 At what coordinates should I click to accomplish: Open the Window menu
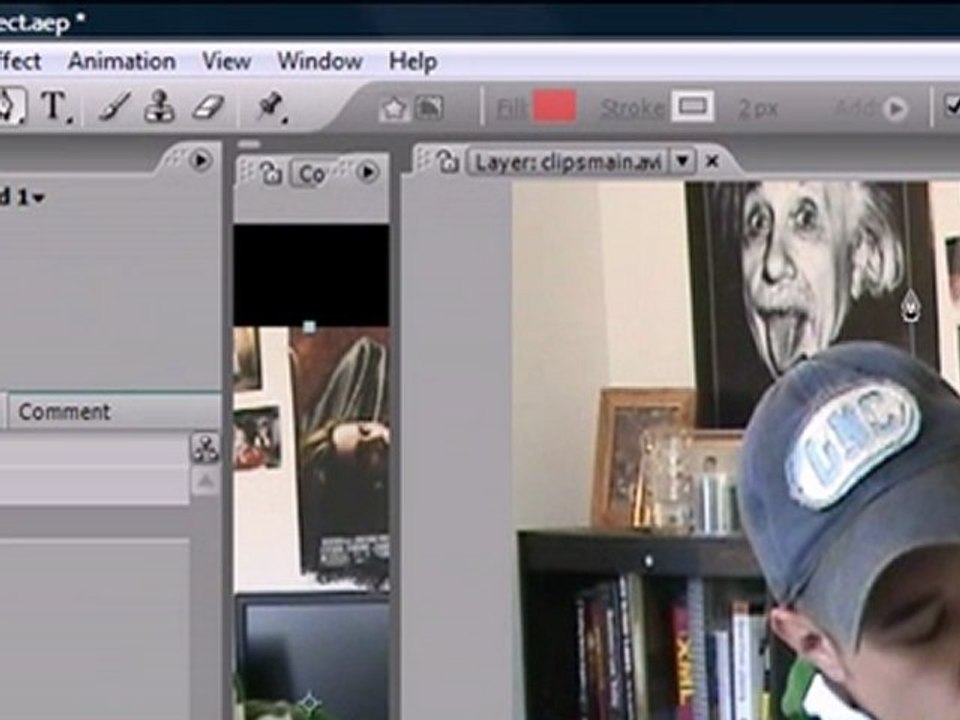[x=320, y=61]
